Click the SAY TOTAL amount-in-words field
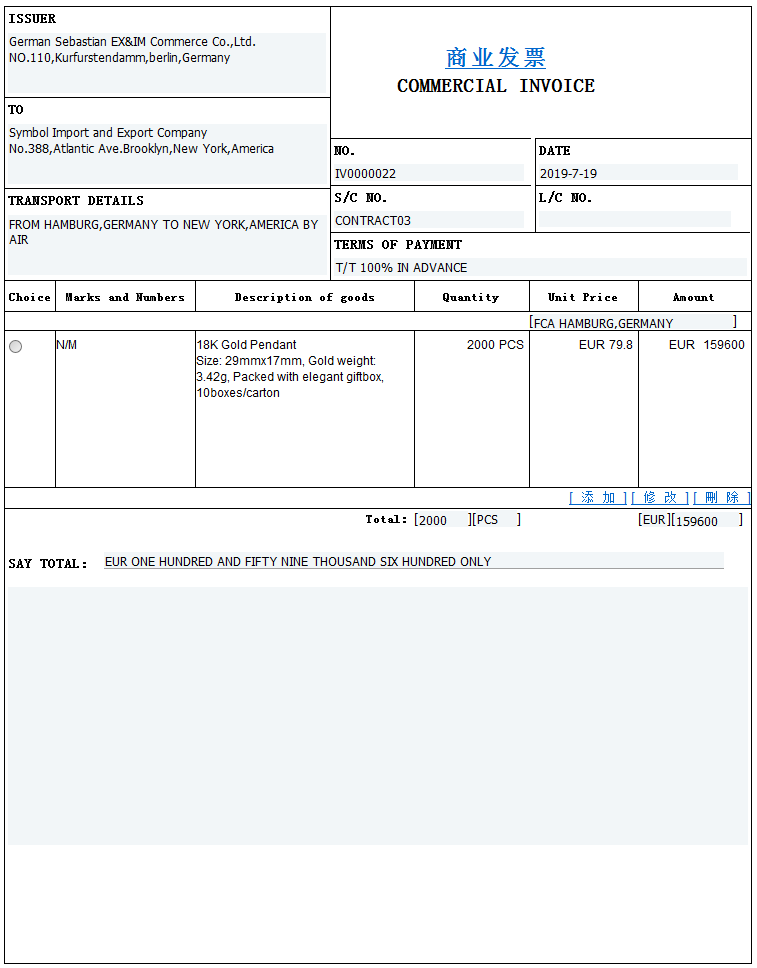 tap(413, 562)
